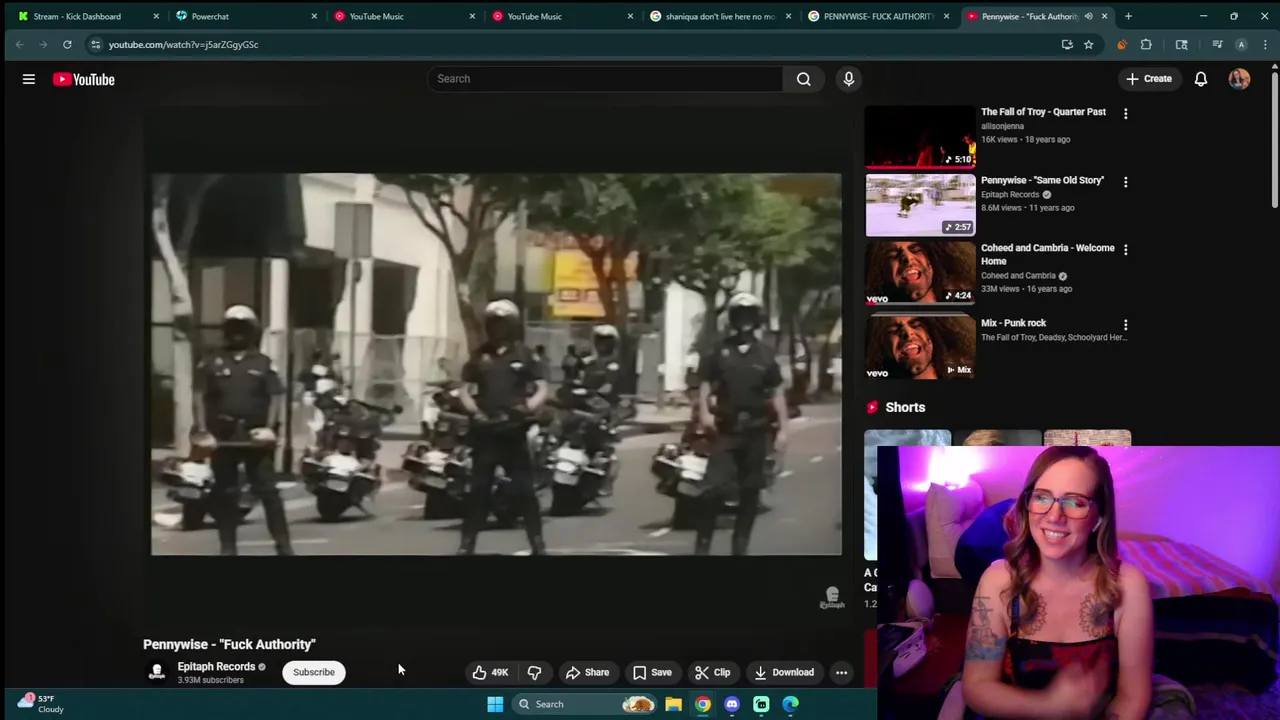The width and height of the screenshot is (1280, 720).
Task: Open the Chrome three-dot menu
Action: (1265, 44)
